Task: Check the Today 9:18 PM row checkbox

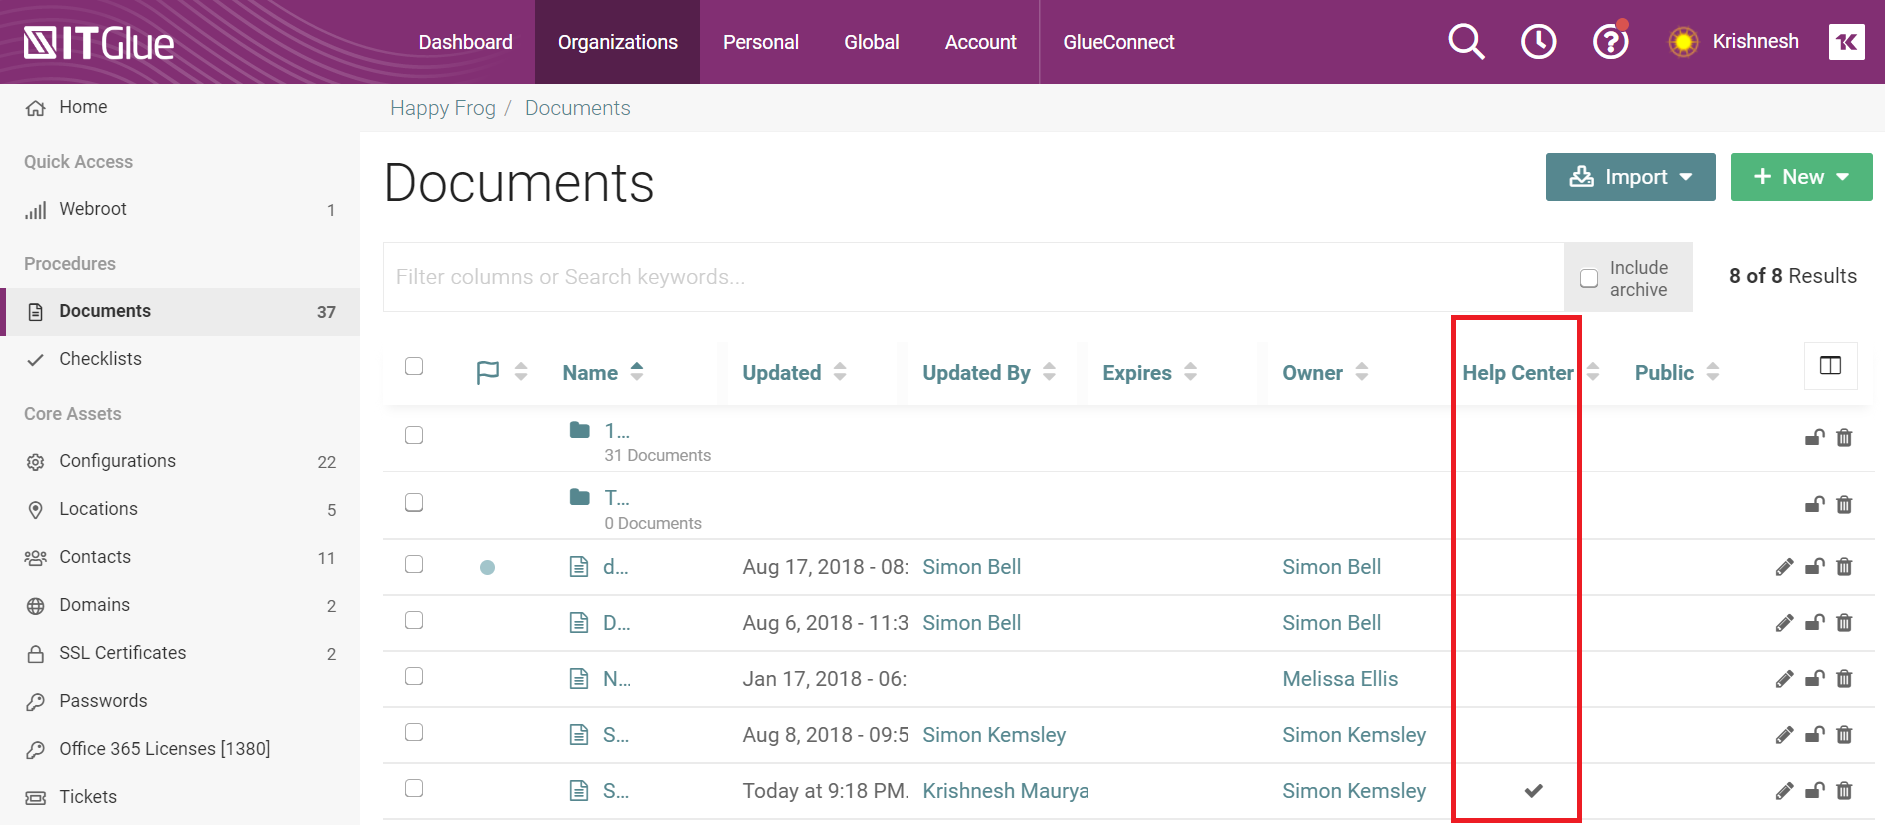Action: [x=414, y=788]
